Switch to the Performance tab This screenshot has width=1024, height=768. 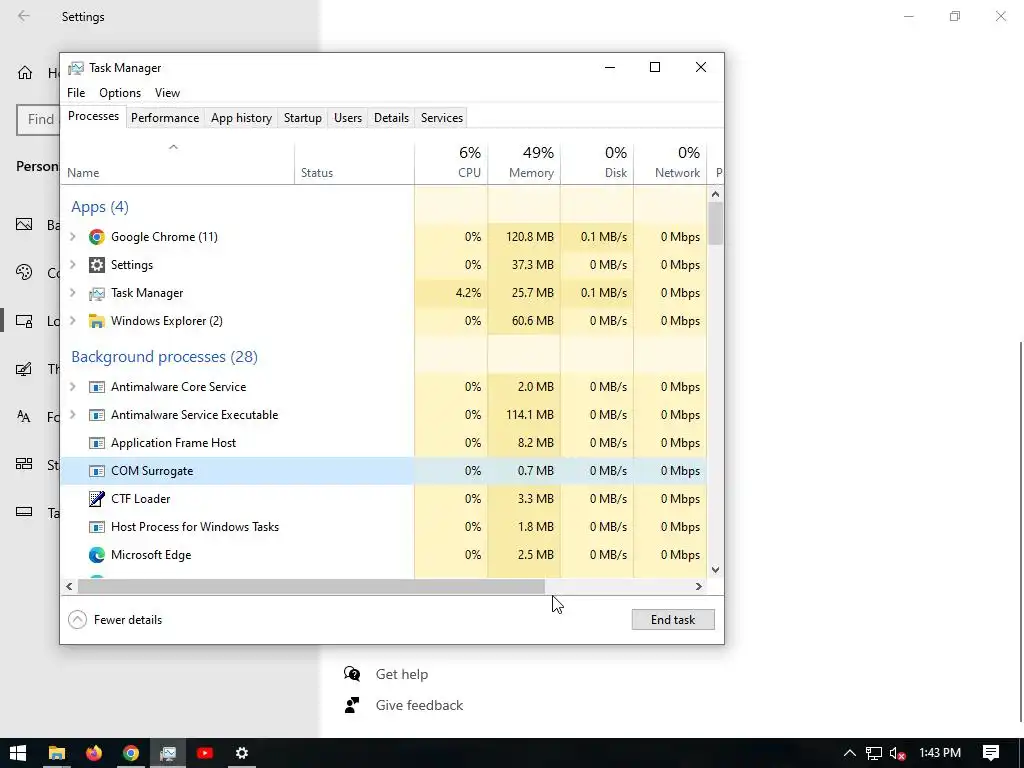pos(165,118)
